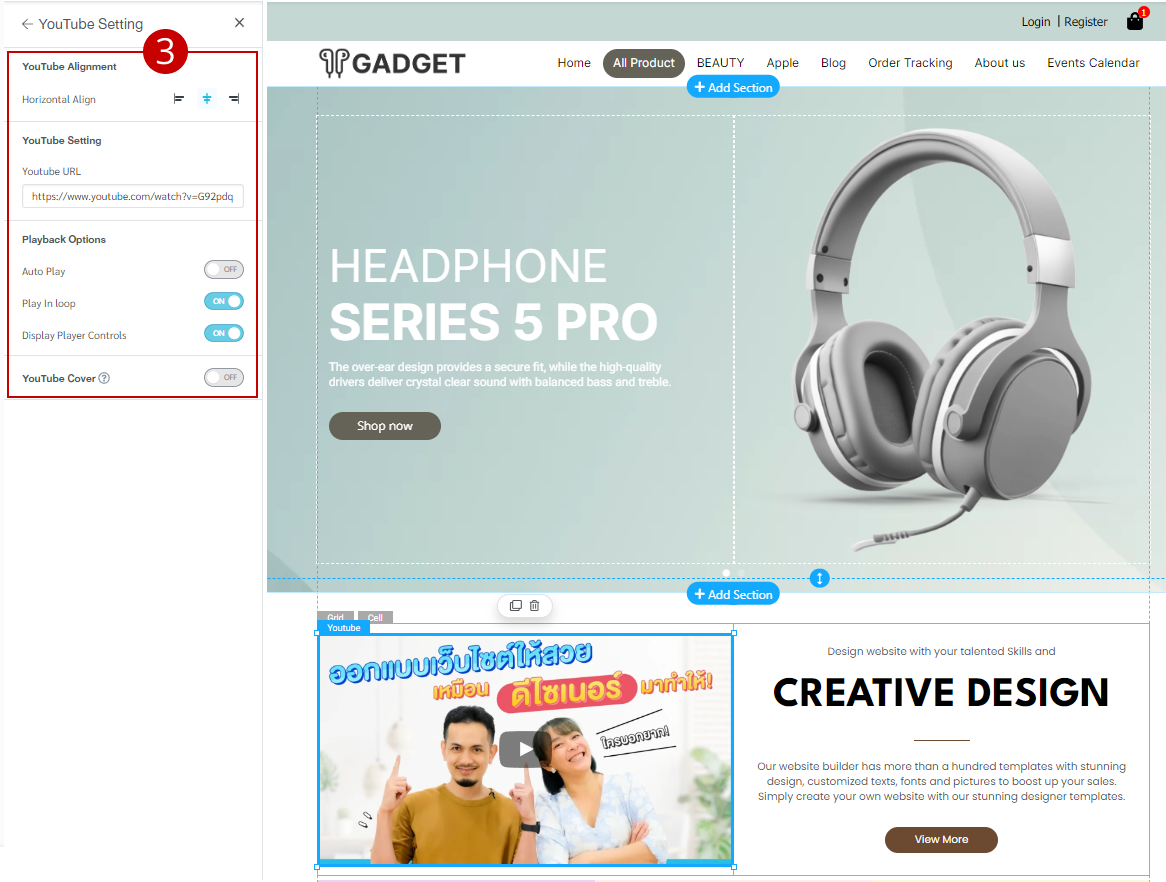Enable the Auto Play toggle
This screenshot has height=882, width=1166.
224,269
